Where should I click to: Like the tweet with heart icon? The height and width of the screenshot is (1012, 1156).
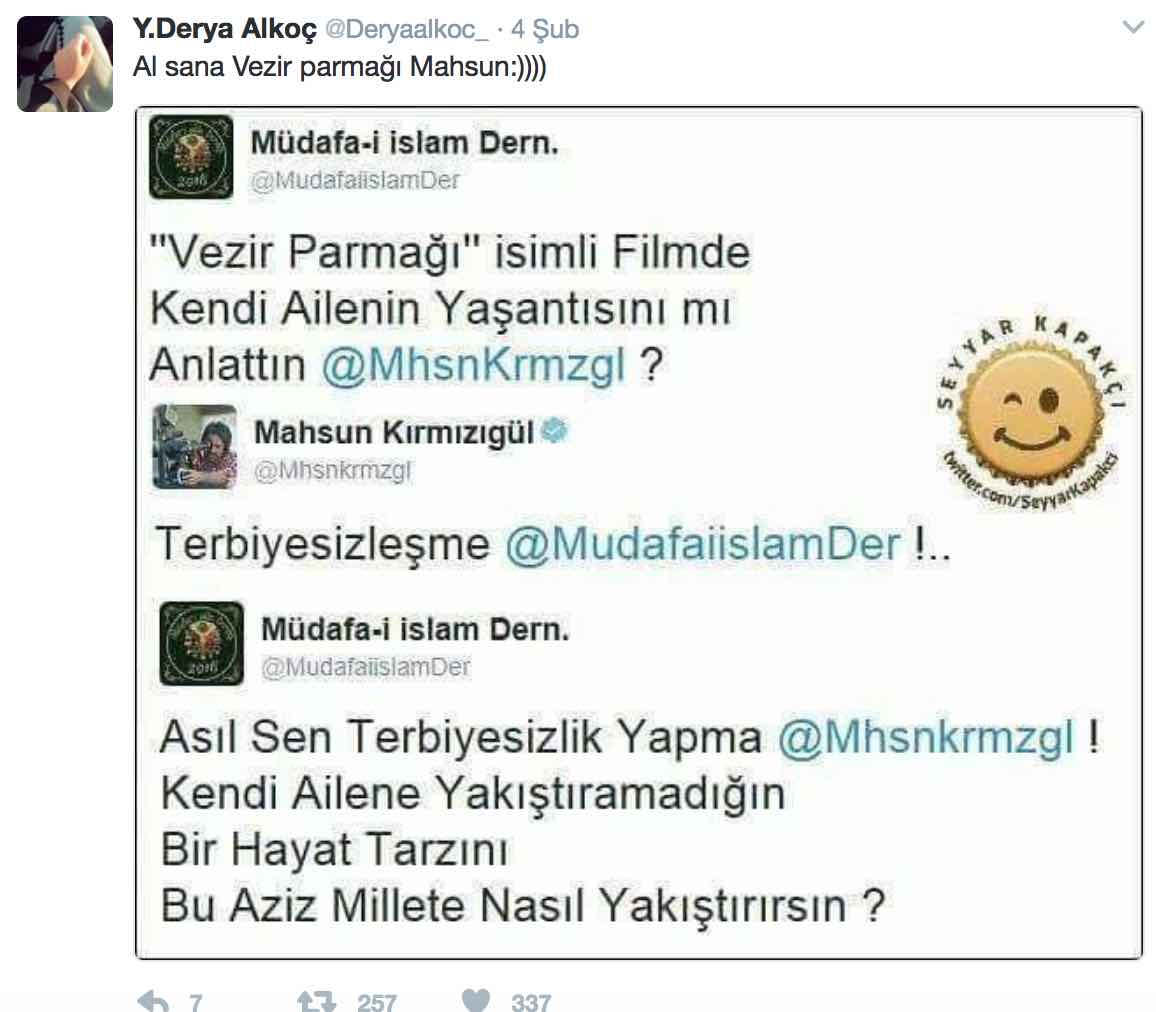[476, 1000]
